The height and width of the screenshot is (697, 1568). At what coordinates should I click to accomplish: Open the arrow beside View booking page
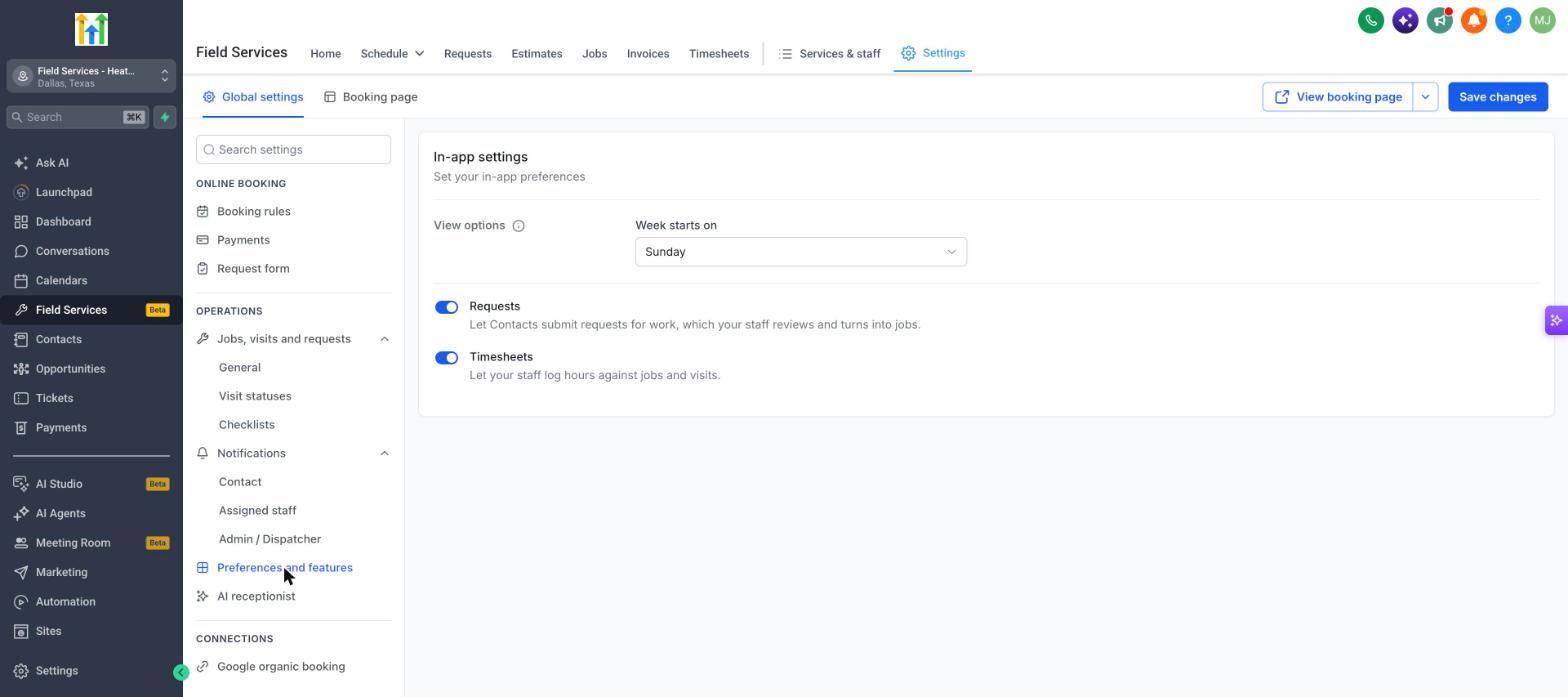point(1425,97)
